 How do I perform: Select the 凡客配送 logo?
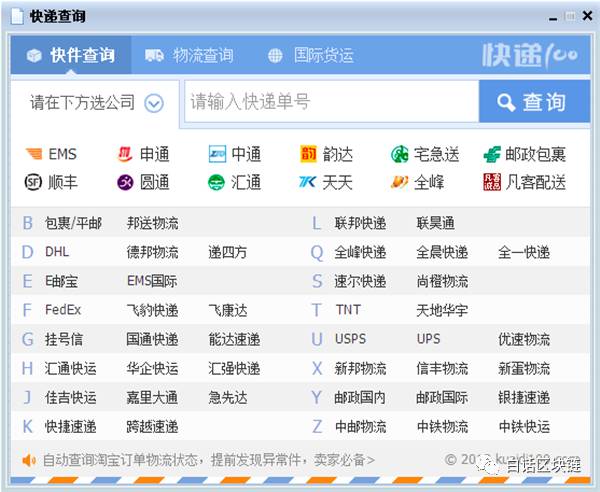point(492,182)
